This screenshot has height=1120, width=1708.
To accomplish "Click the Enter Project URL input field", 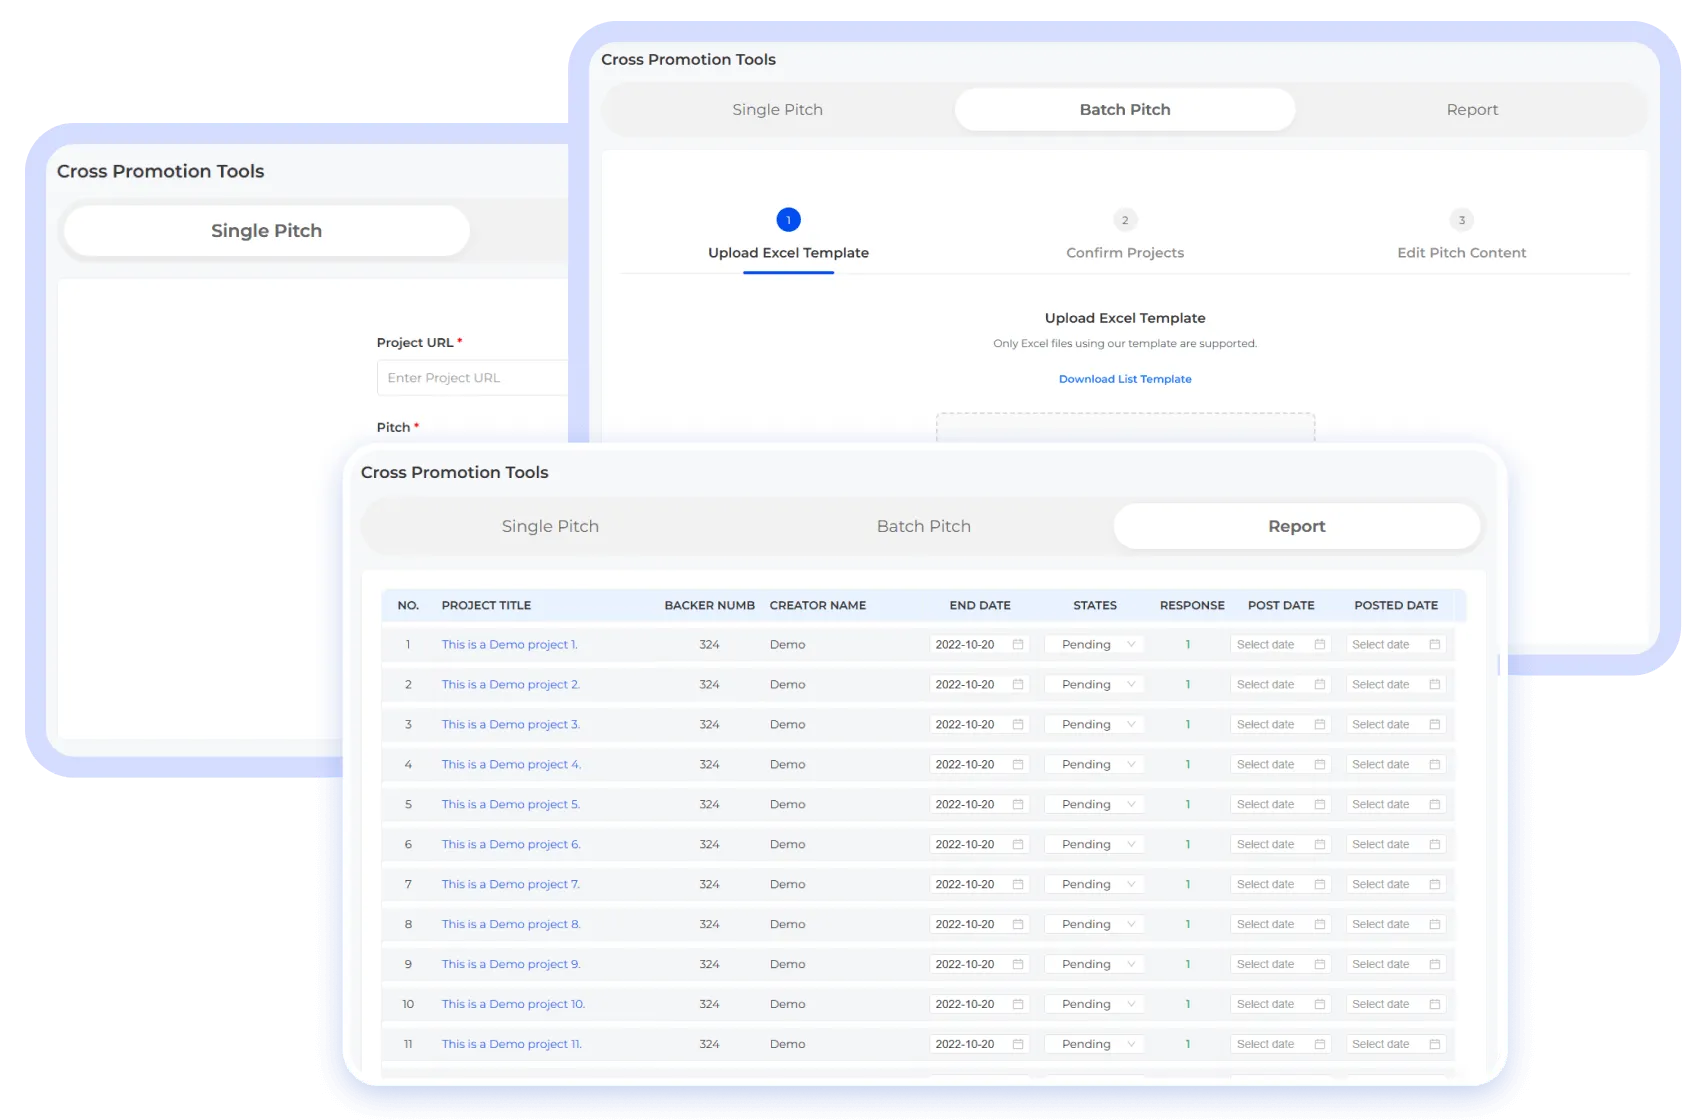I will pyautogui.click(x=470, y=377).
